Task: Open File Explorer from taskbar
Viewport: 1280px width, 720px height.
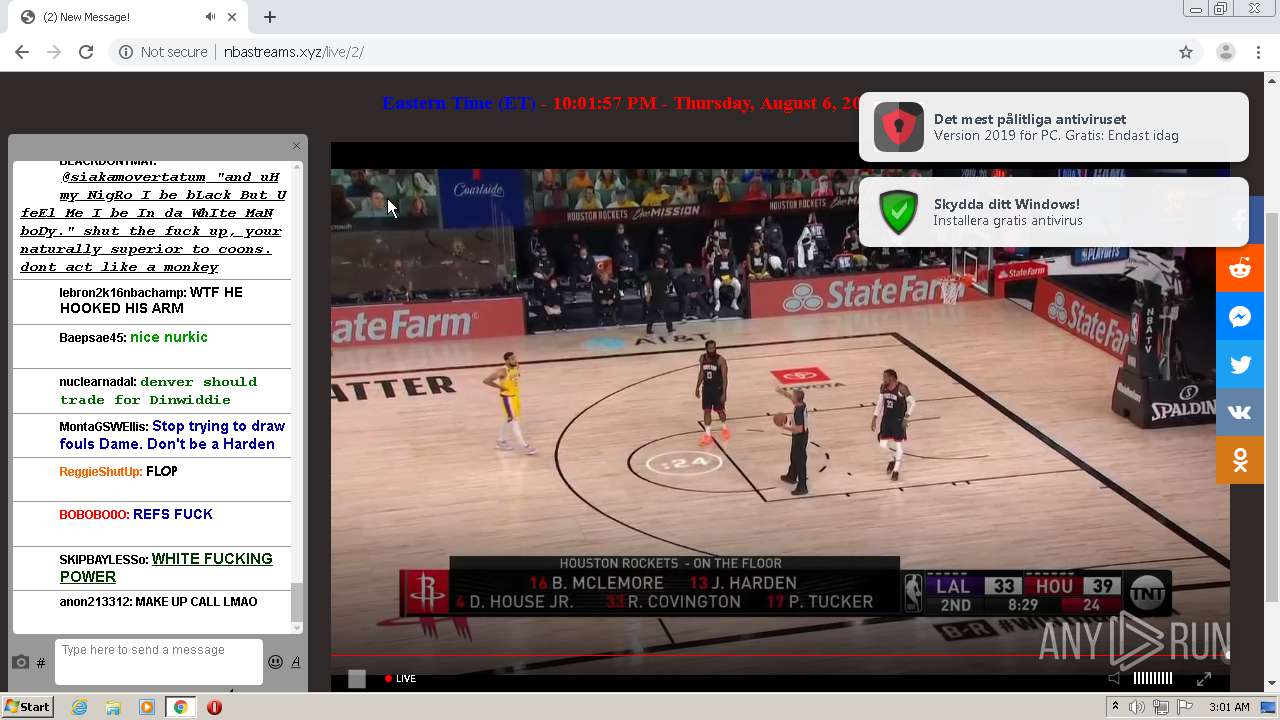Action: pos(113,707)
